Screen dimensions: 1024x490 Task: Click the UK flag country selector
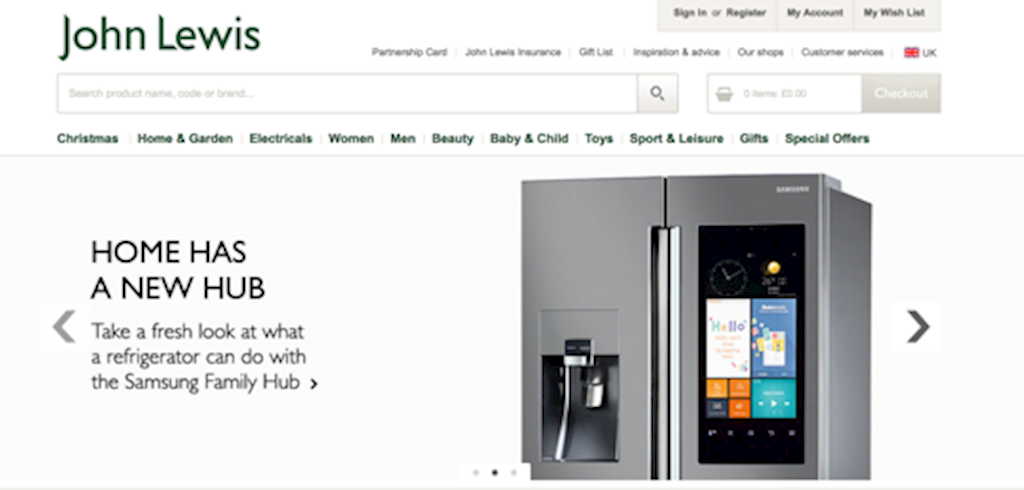920,53
